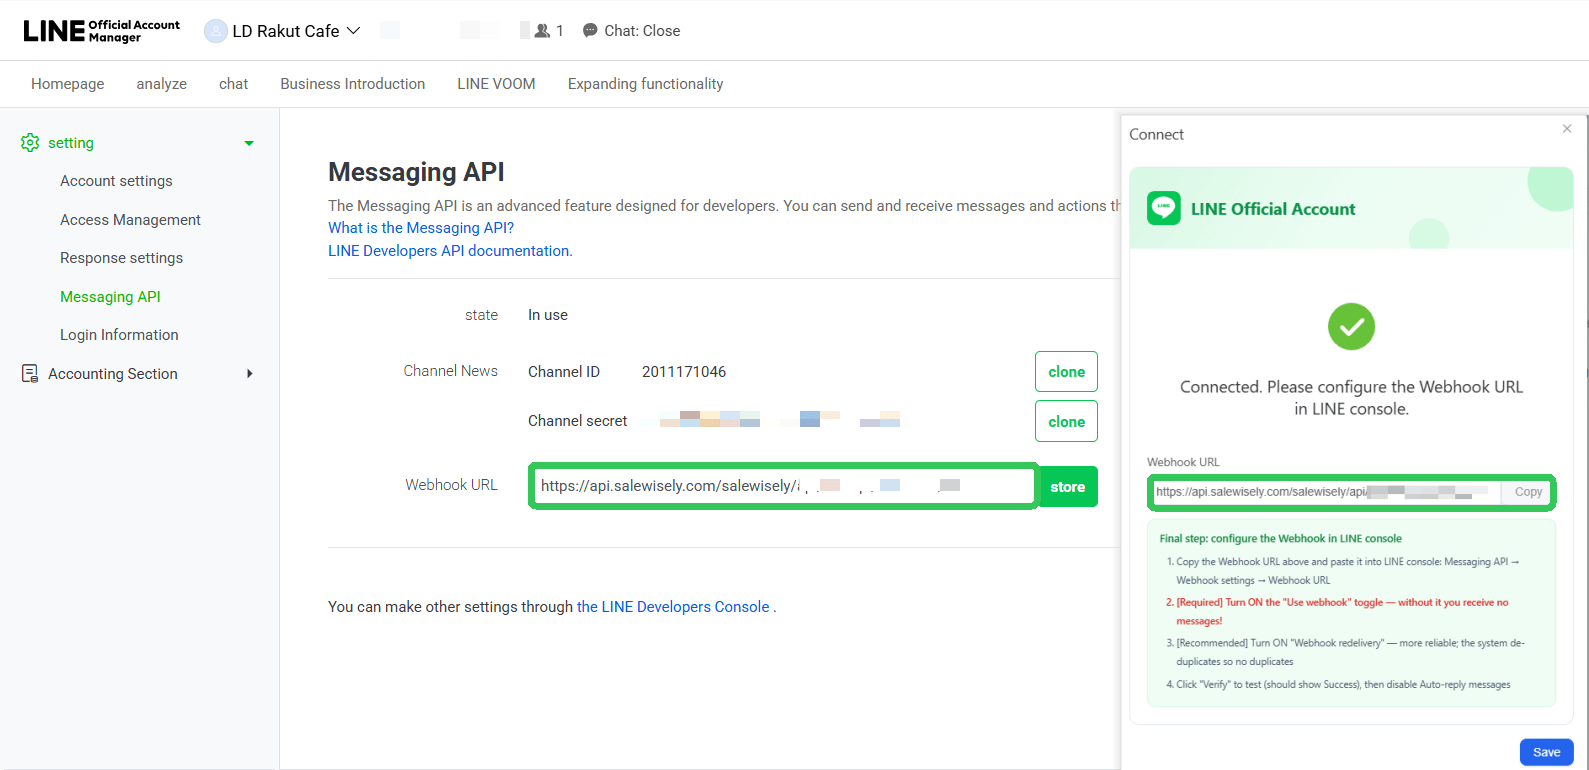Screen dimensions: 1589x770
Task: Click the Accounting Section document icon
Action: 30,373
